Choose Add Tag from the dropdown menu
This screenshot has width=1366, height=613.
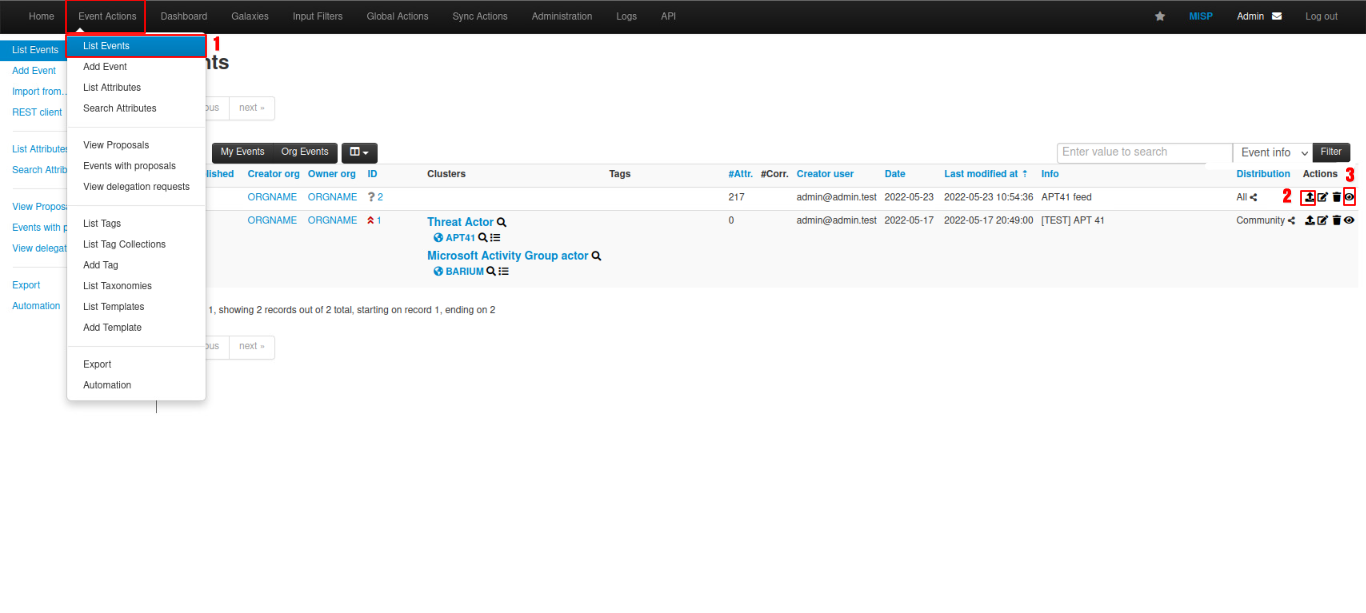click(101, 265)
